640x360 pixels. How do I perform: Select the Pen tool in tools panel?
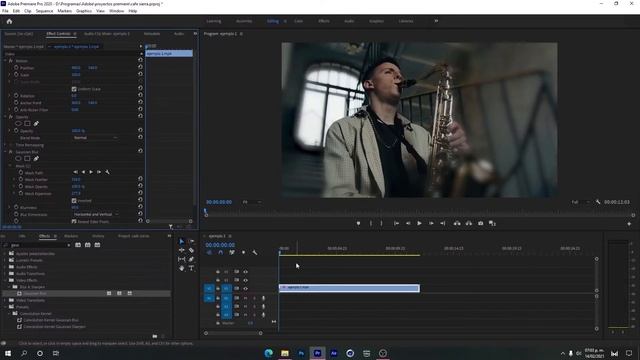click(191, 259)
